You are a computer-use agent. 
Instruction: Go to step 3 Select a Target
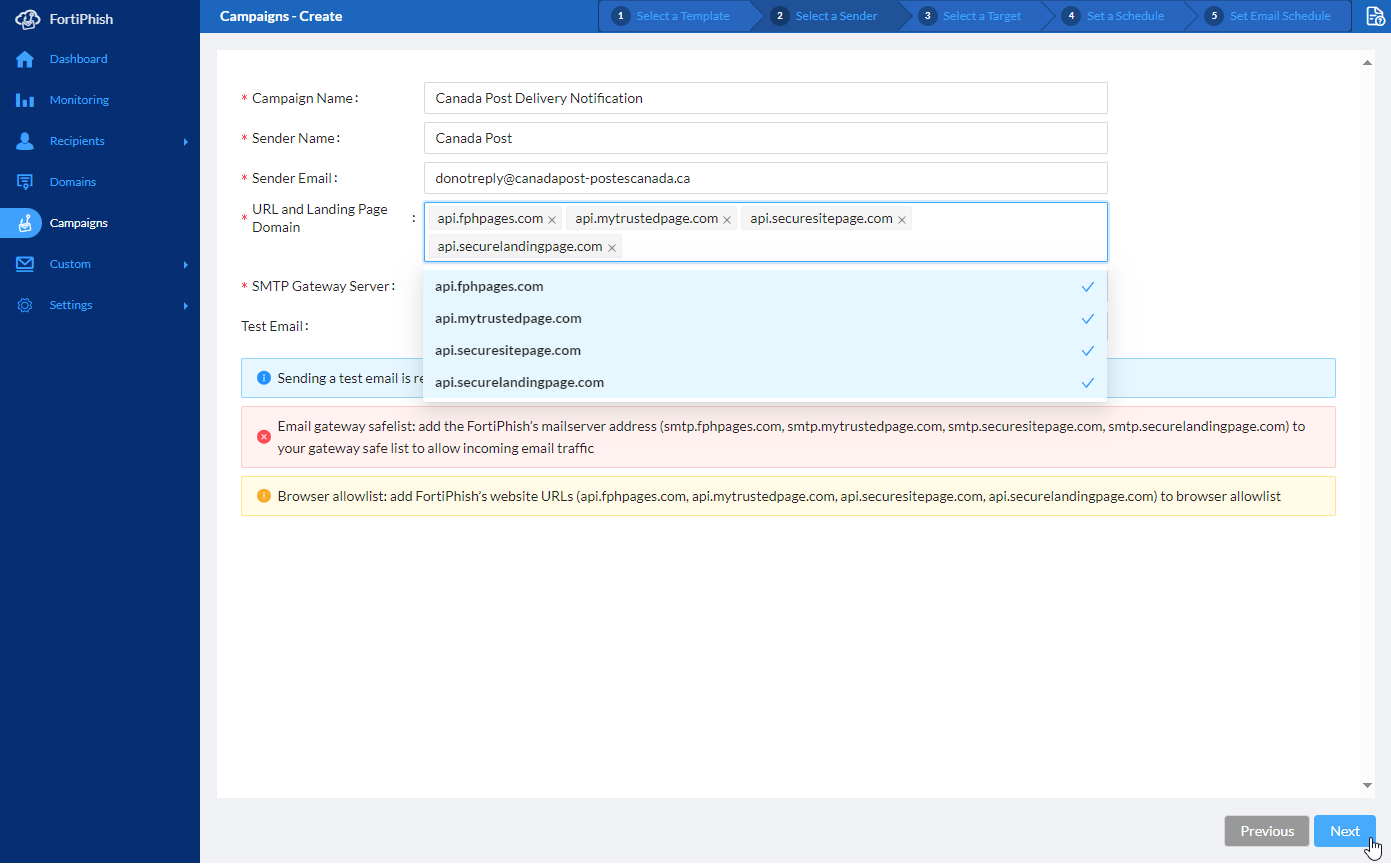click(x=972, y=16)
